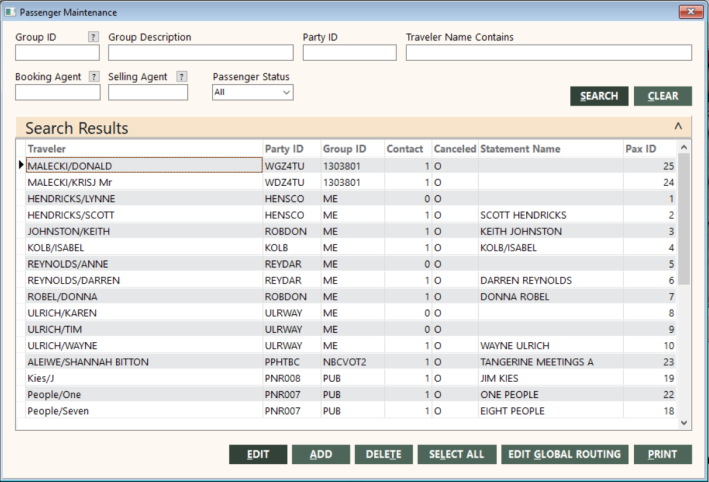
Task: Open the Group ID lookup help icon
Action: [93, 37]
